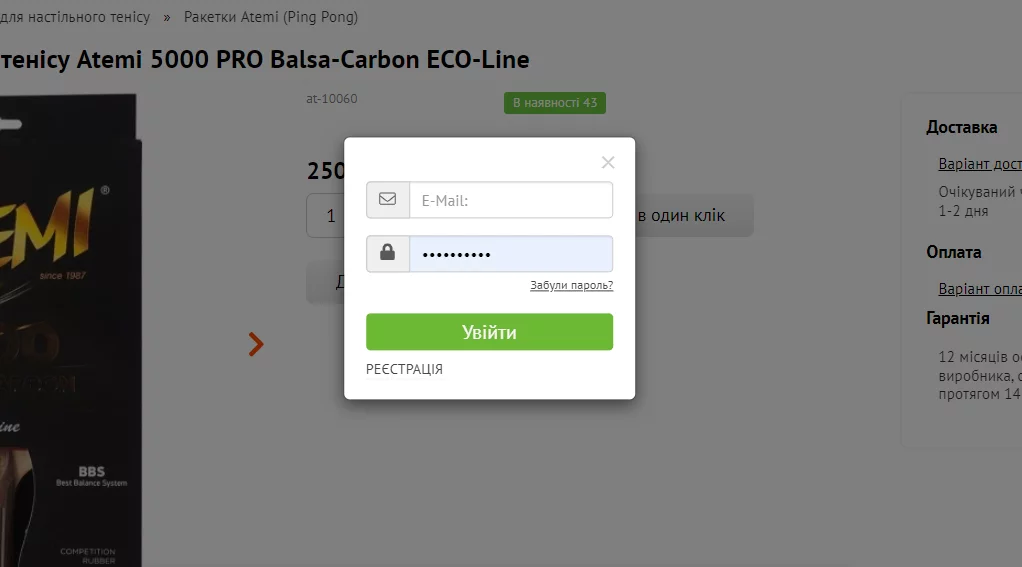Click into the password field
The width and height of the screenshot is (1022, 567).
pos(511,254)
